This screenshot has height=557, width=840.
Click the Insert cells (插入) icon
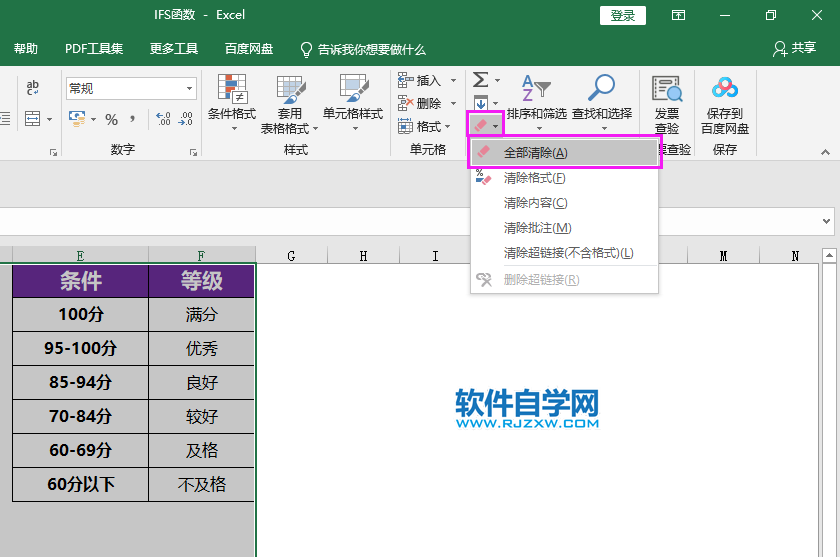pyautogui.click(x=406, y=80)
